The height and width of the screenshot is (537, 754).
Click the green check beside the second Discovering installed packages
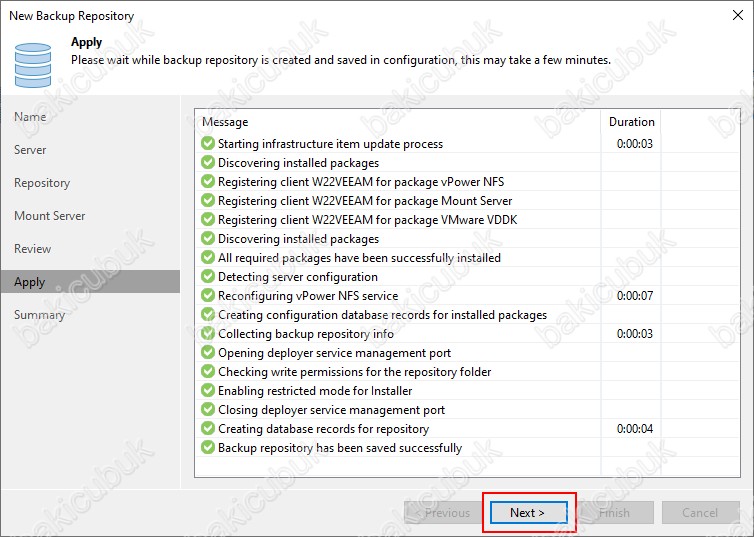coord(208,238)
